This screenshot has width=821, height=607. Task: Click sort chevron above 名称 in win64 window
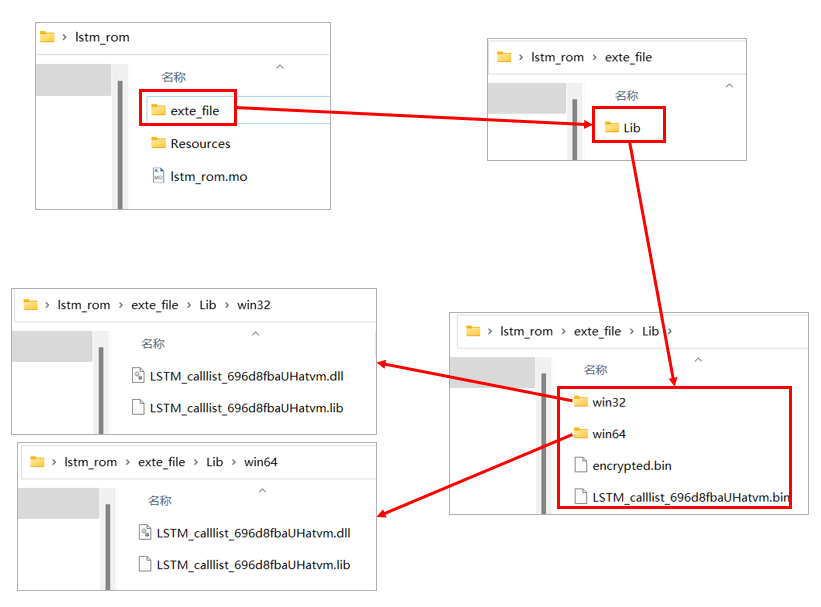tap(262, 490)
